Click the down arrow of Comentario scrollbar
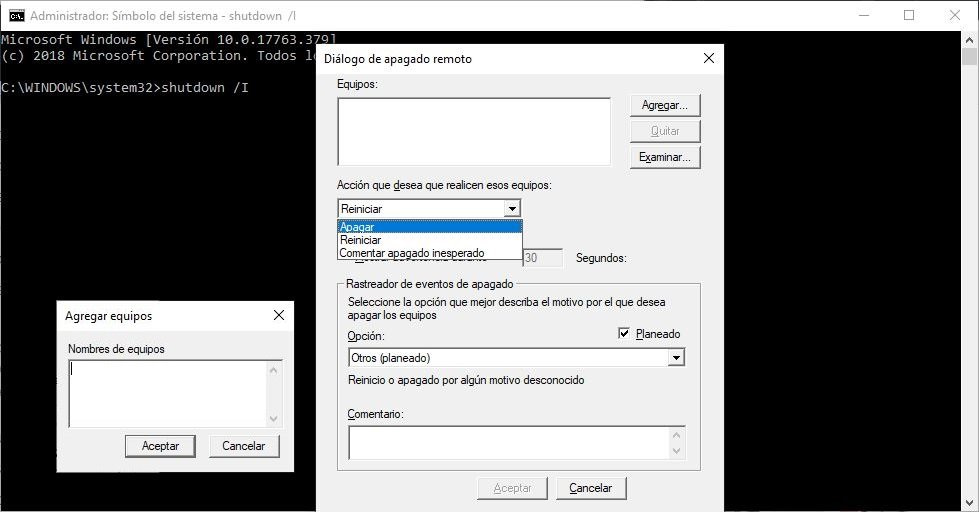 (x=677, y=451)
